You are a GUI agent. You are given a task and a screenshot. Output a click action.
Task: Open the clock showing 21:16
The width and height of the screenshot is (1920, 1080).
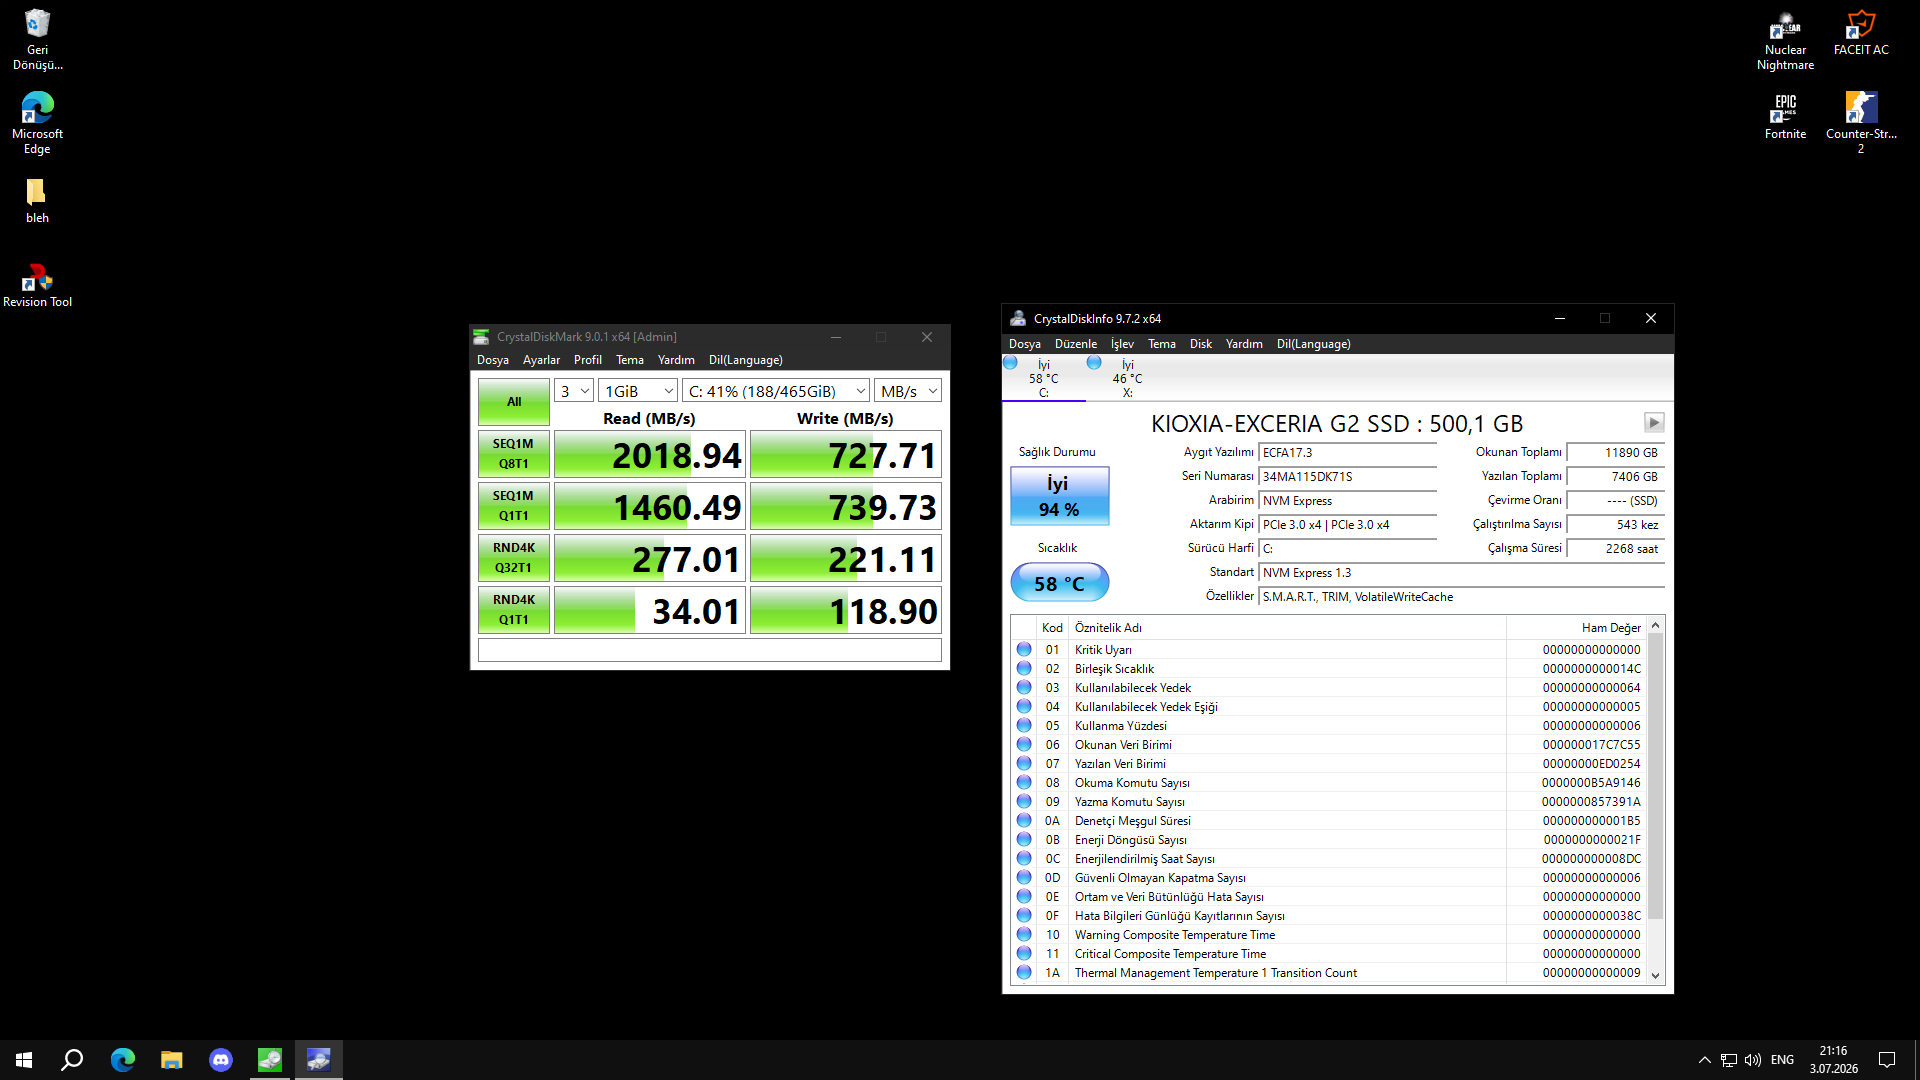pyautogui.click(x=1833, y=1060)
